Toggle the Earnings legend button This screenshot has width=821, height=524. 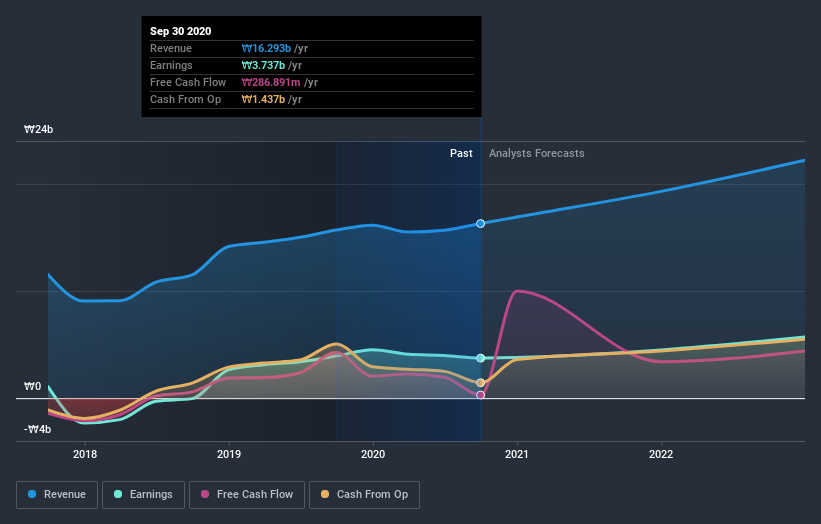tap(143, 495)
